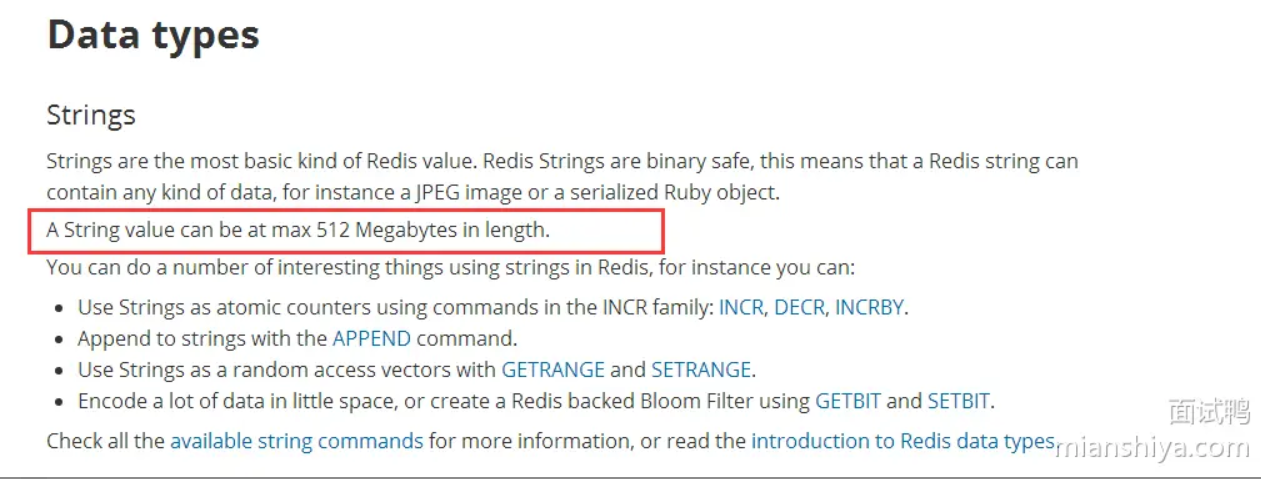This screenshot has width=1261, height=479.
Task: Open the INCR command link
Action: point(741,307)
